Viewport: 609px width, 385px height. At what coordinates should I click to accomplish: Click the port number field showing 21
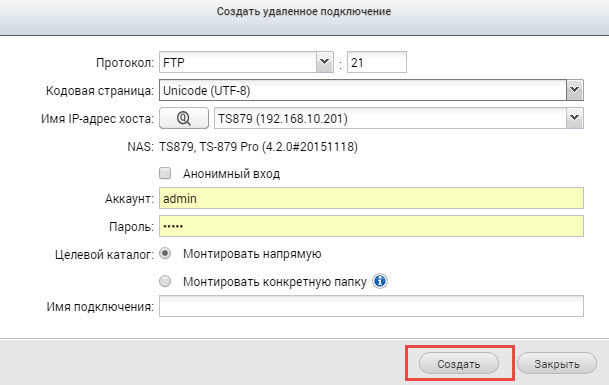pyautogui.click(x=377, y=62)
